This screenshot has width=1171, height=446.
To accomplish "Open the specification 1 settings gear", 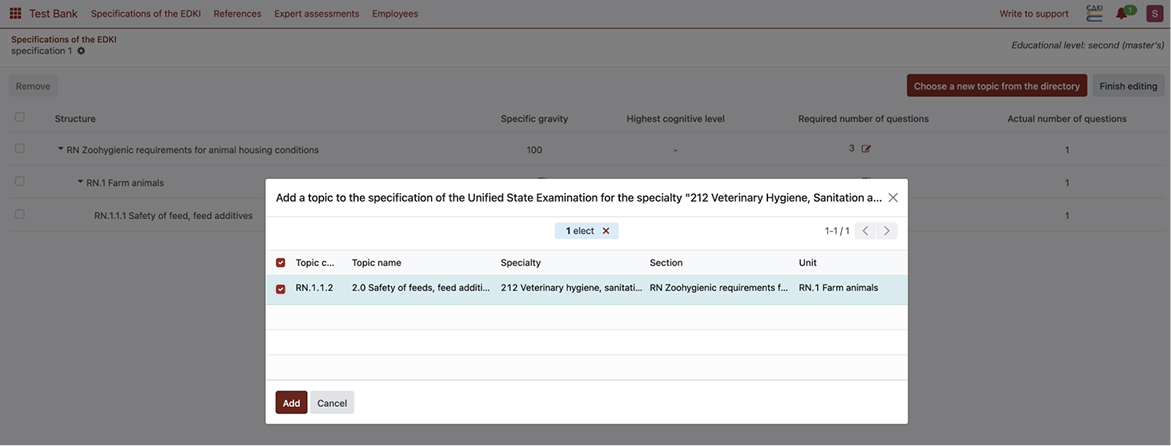I will [81, 51].
